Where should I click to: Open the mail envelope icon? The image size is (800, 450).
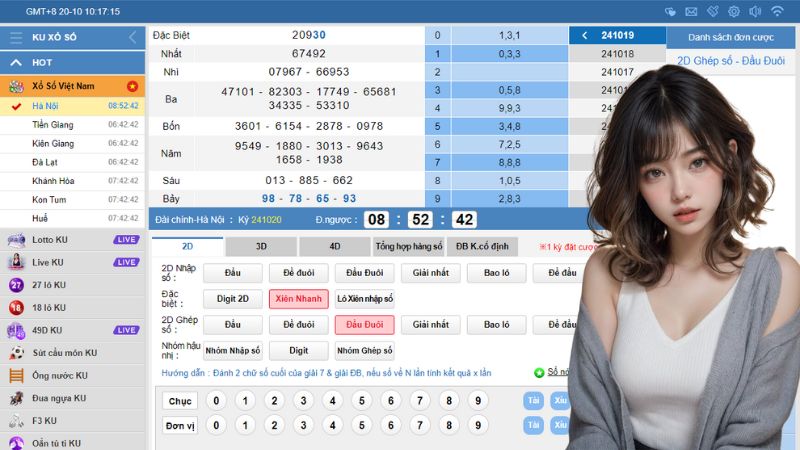690,11
